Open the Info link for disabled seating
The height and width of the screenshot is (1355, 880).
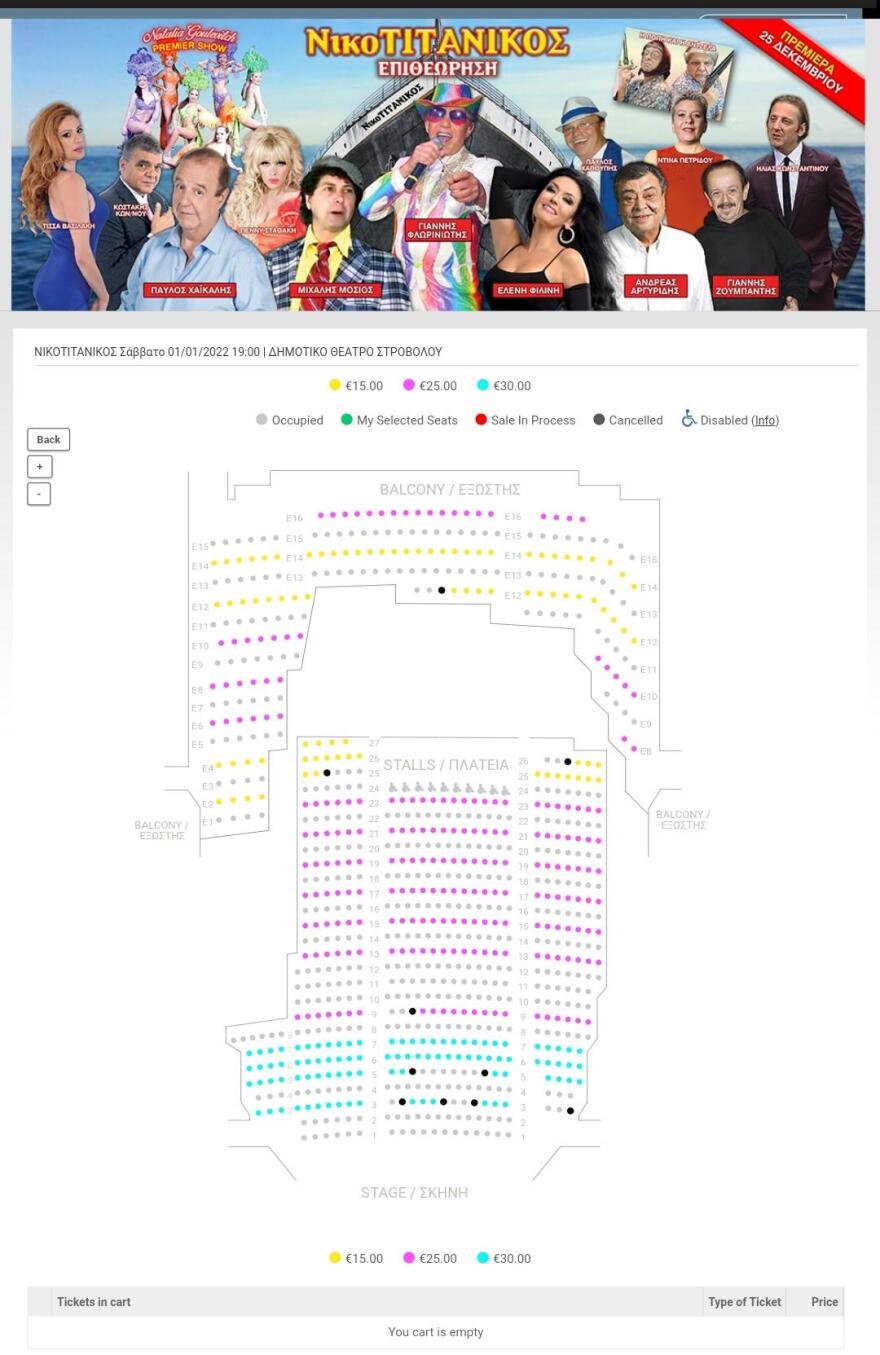765,420
